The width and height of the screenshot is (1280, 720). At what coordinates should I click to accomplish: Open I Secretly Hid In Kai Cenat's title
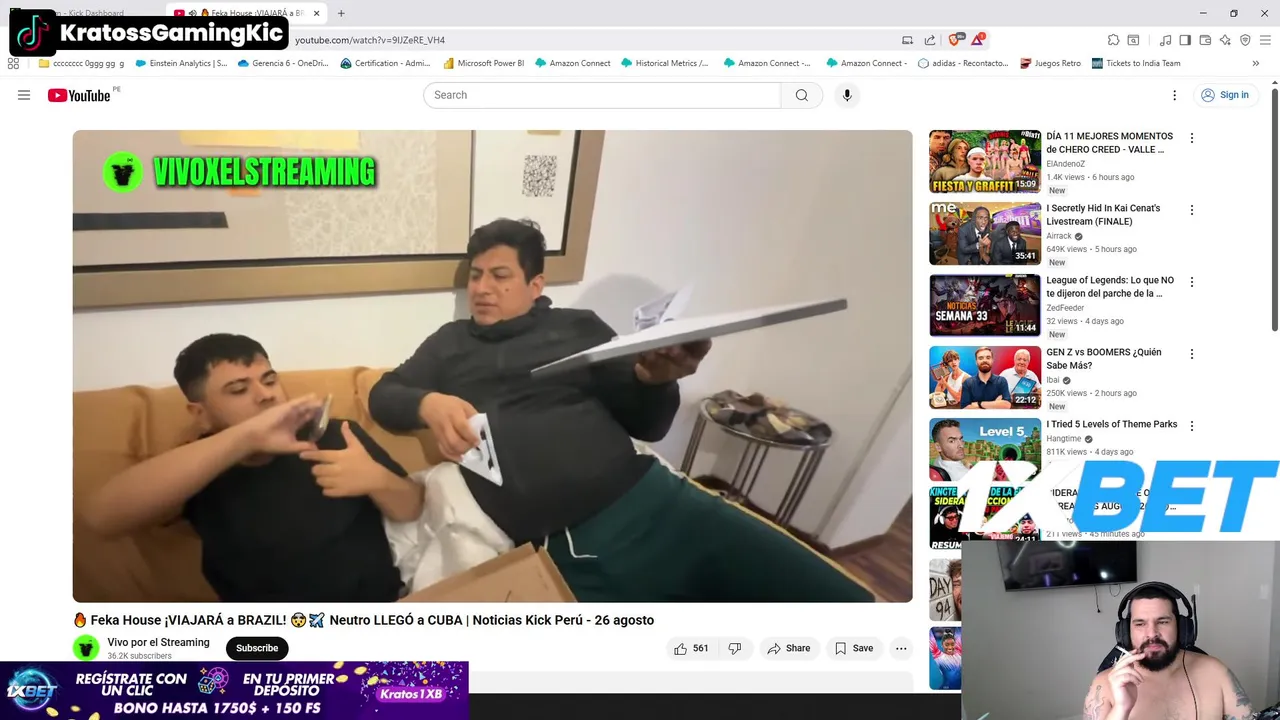pos(1103,215)
